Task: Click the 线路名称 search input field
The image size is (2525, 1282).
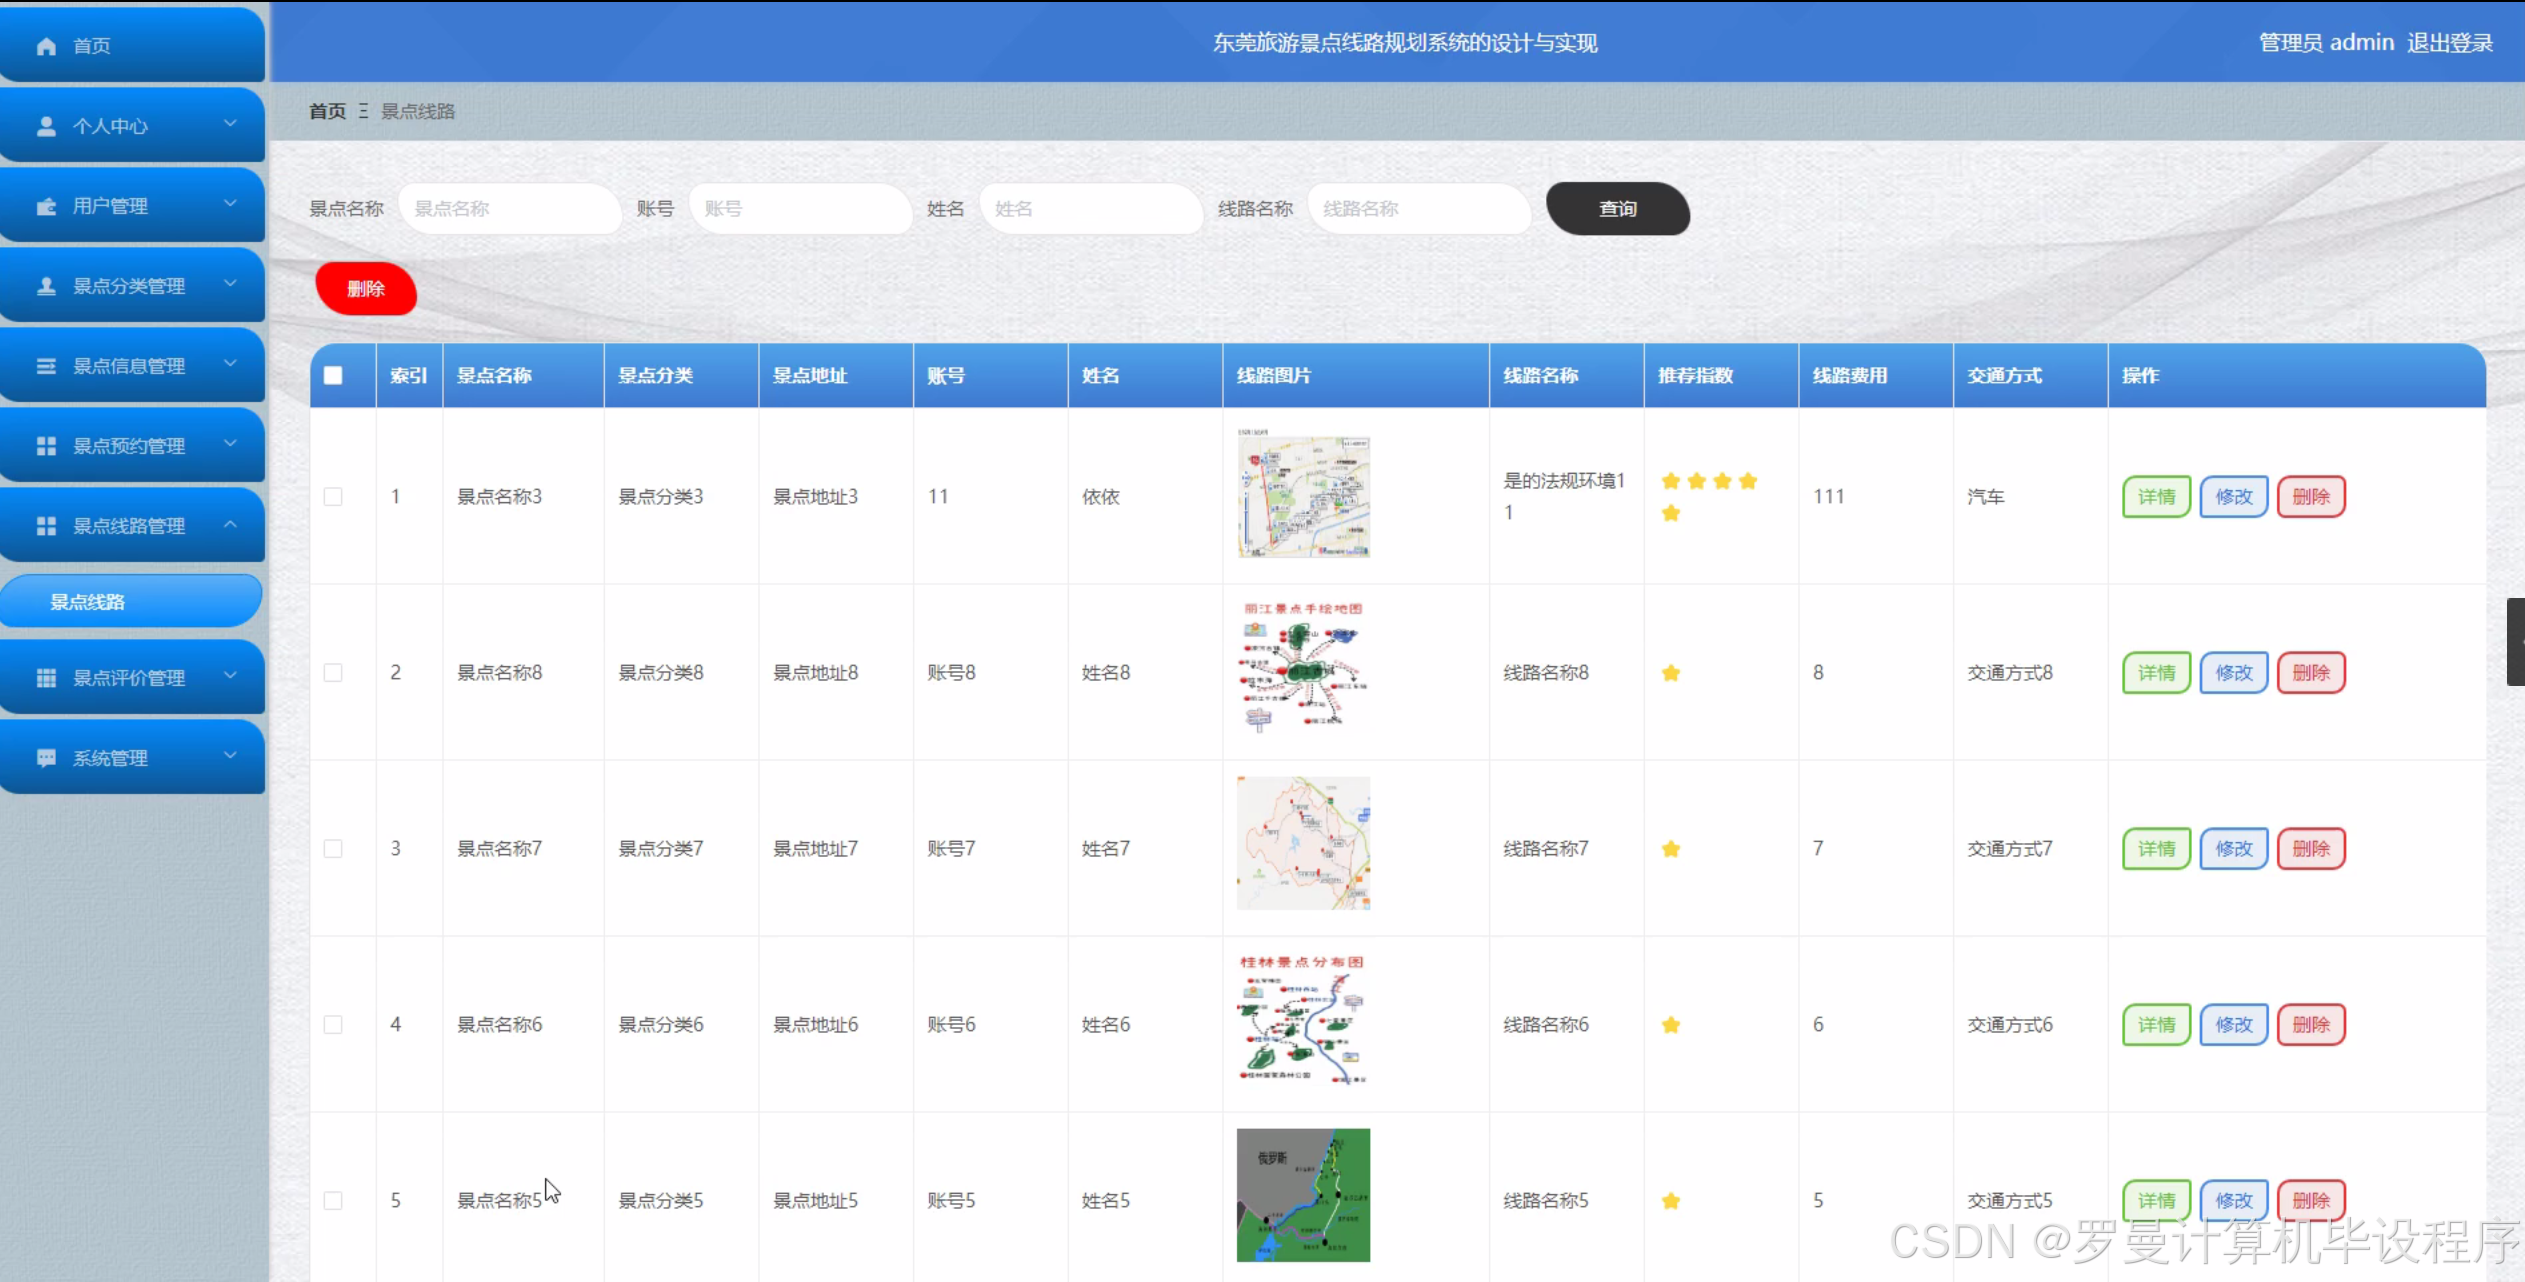Action: pyautogui.click(x=1418, y=209)
